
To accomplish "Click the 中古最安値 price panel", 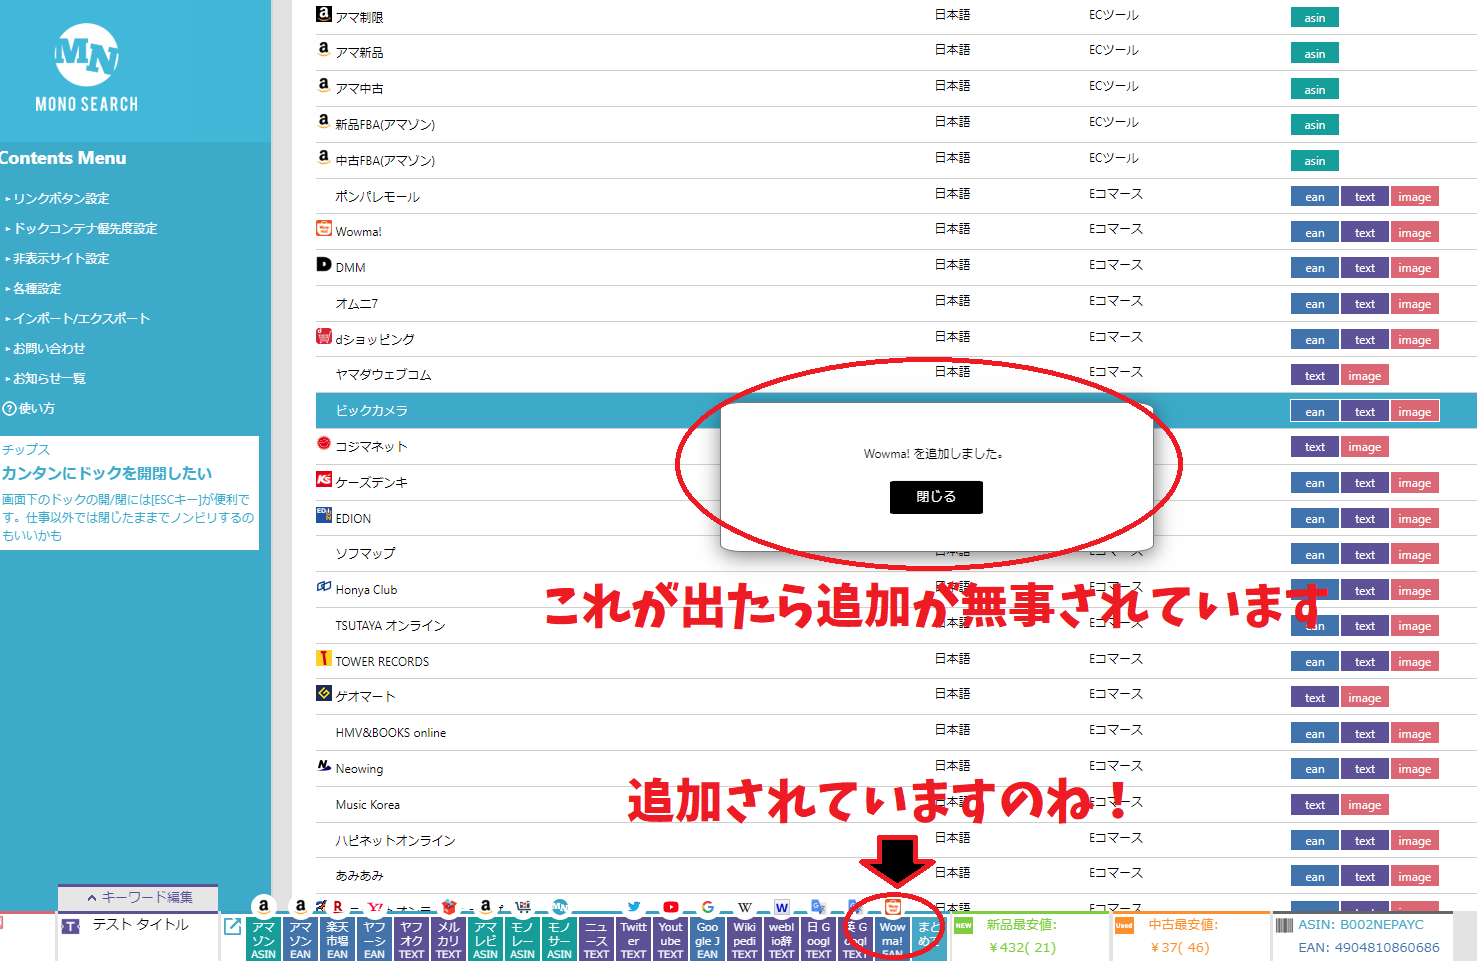I will point(1189,937).
